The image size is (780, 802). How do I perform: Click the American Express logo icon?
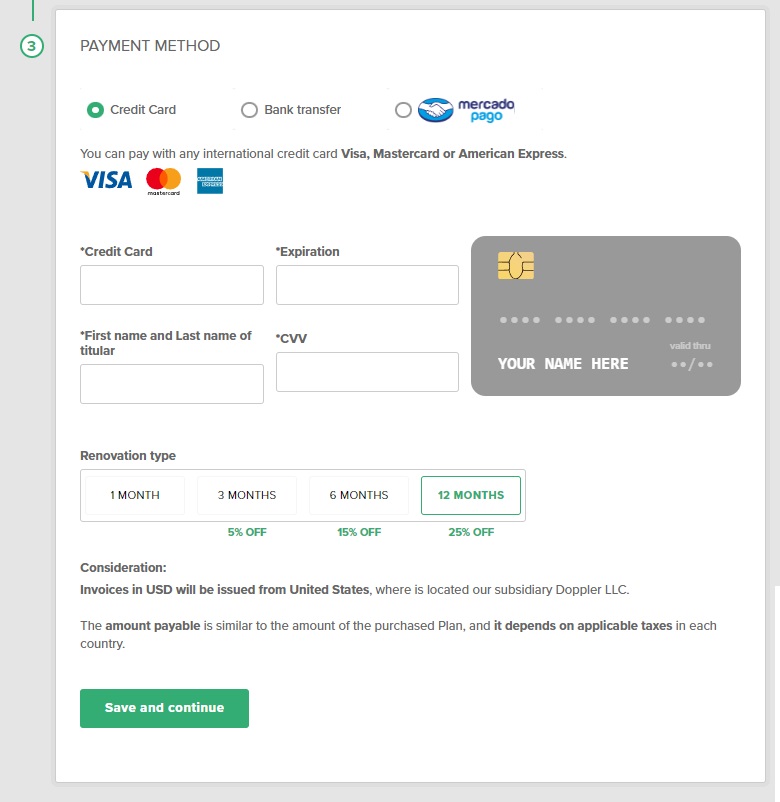click(x=210, y=181)
